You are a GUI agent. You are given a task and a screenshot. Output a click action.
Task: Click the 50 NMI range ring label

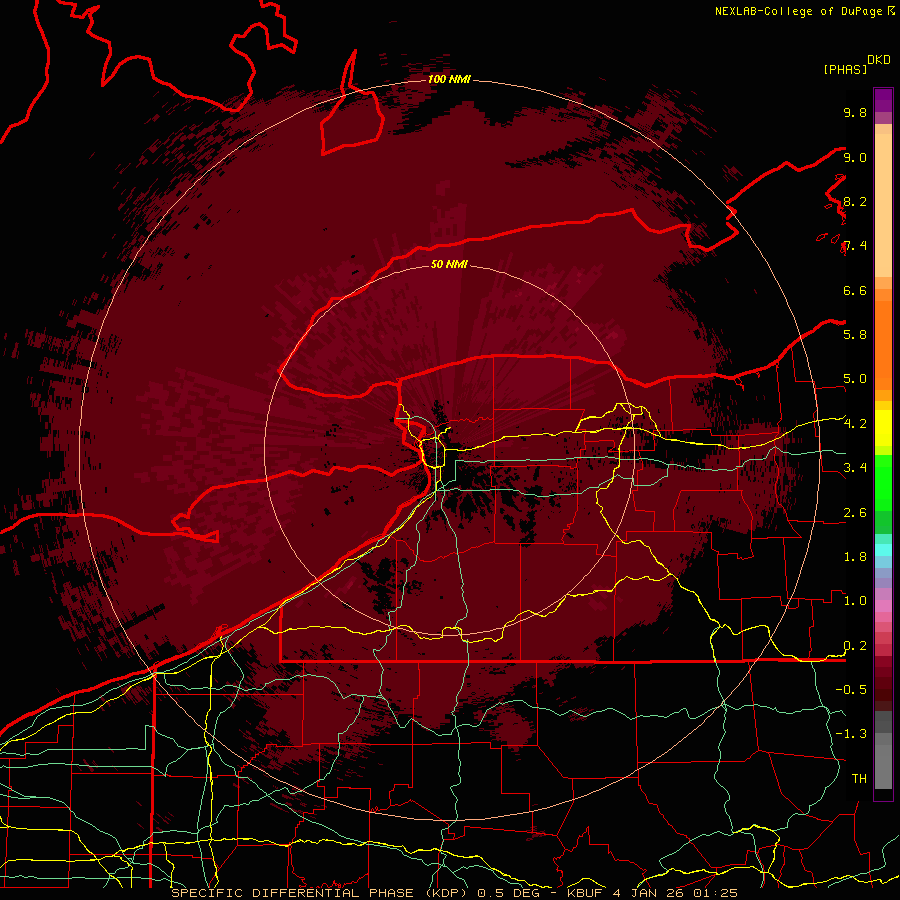tap(449, 264)
